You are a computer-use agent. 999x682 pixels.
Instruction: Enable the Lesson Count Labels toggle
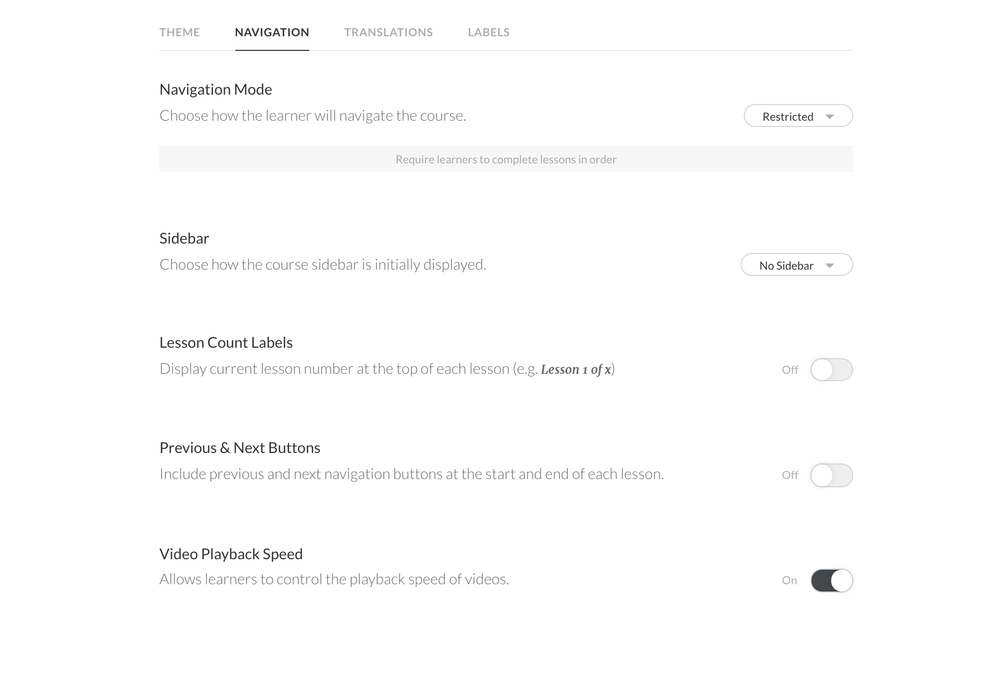pyautogui.click(x=831, y=370)
